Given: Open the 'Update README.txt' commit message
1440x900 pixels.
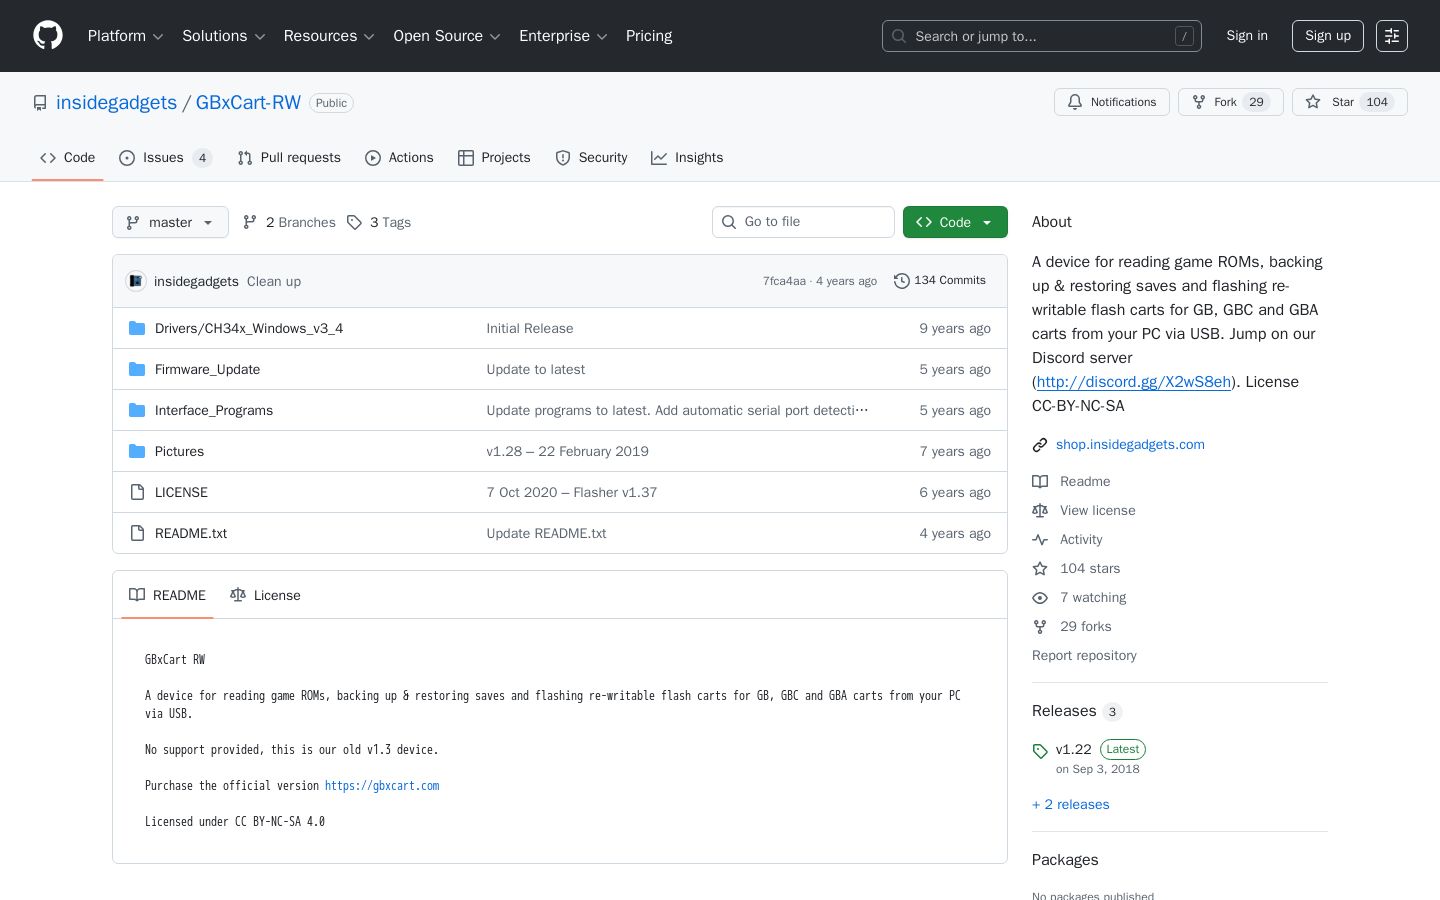Looking at the screenshot, I should click(546, 533).
